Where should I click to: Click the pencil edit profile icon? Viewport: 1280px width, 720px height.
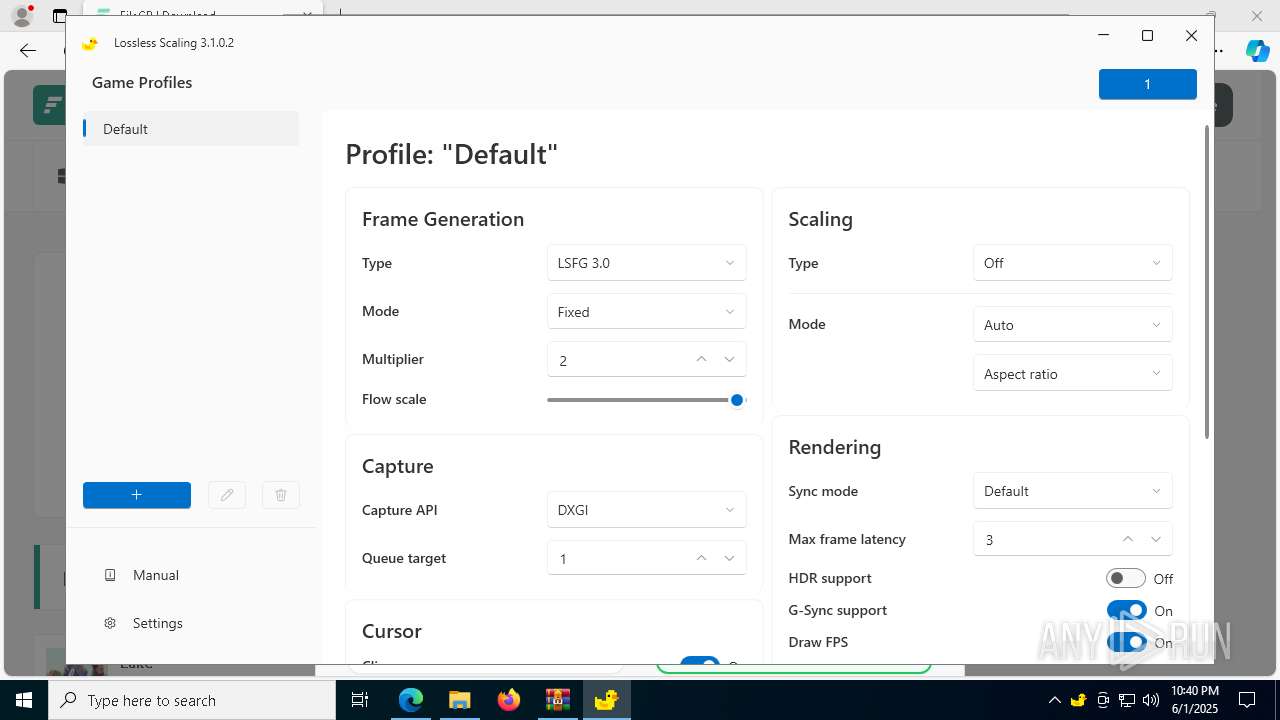[x=227, y=495]
